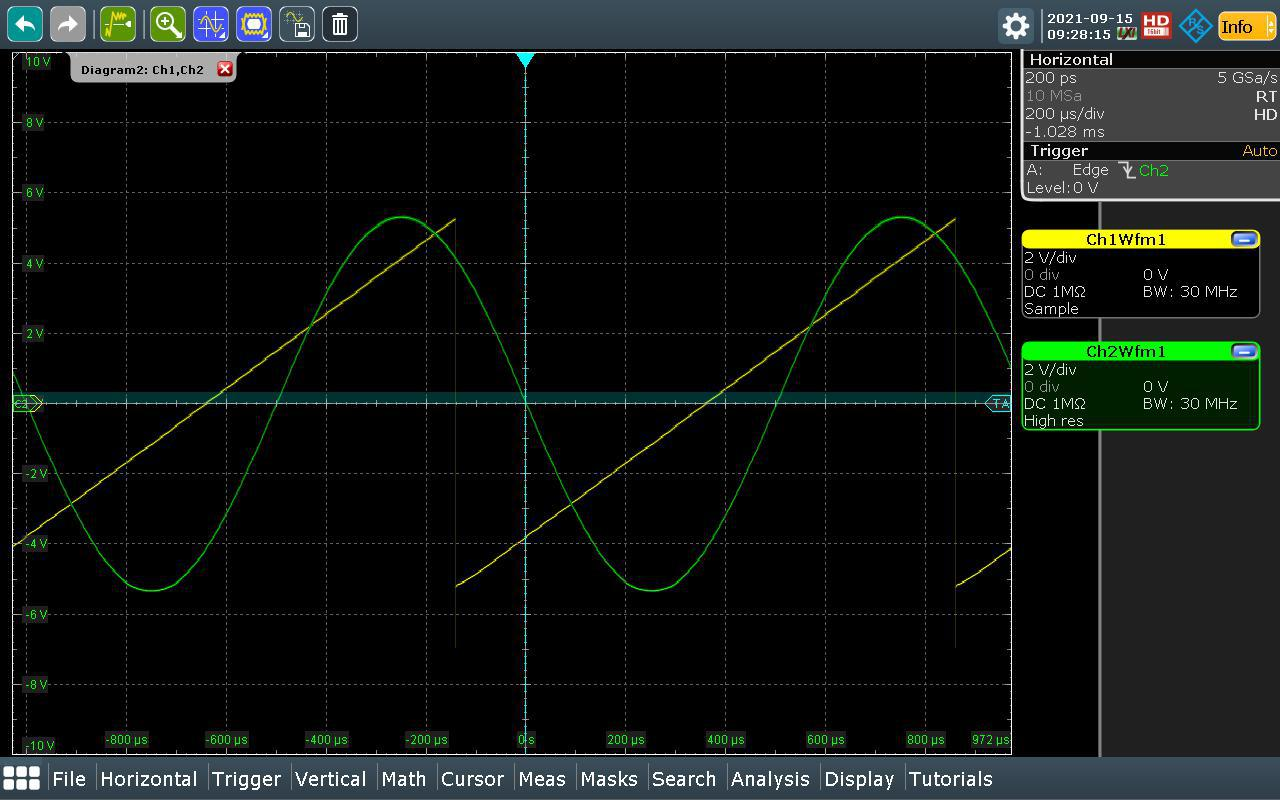Open the gear settings icon
The height and width of the screenshot is (800, 1280).
tap(1015, 26)
